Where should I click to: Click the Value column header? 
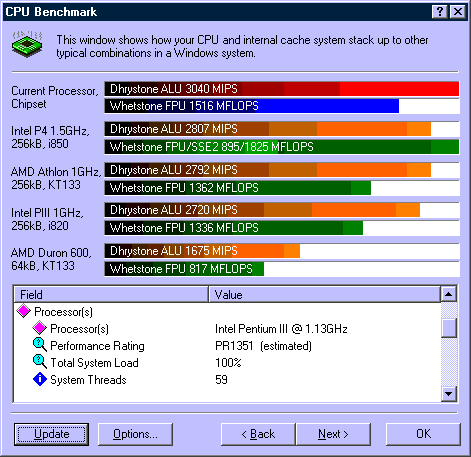(x=324, y=294)
